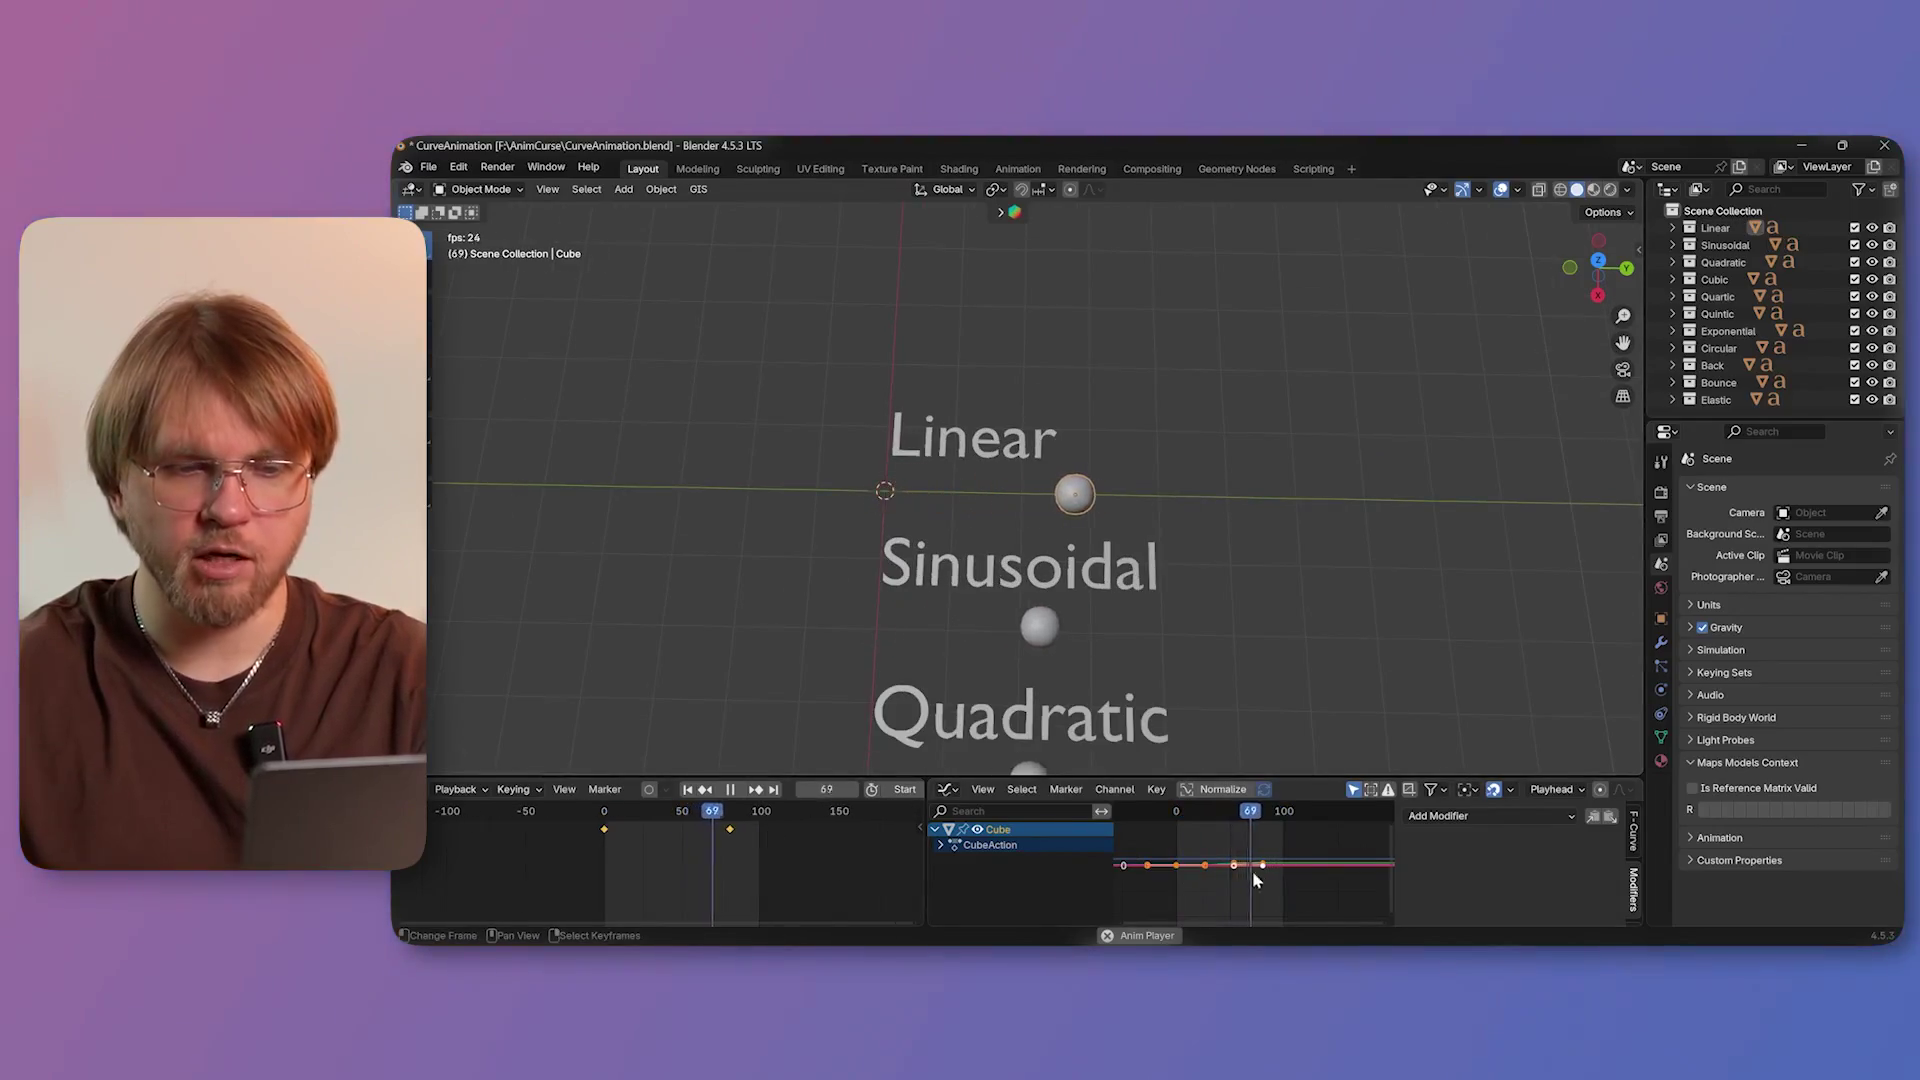Click the zoom magnifier icon in viewport

[1623, 316]
